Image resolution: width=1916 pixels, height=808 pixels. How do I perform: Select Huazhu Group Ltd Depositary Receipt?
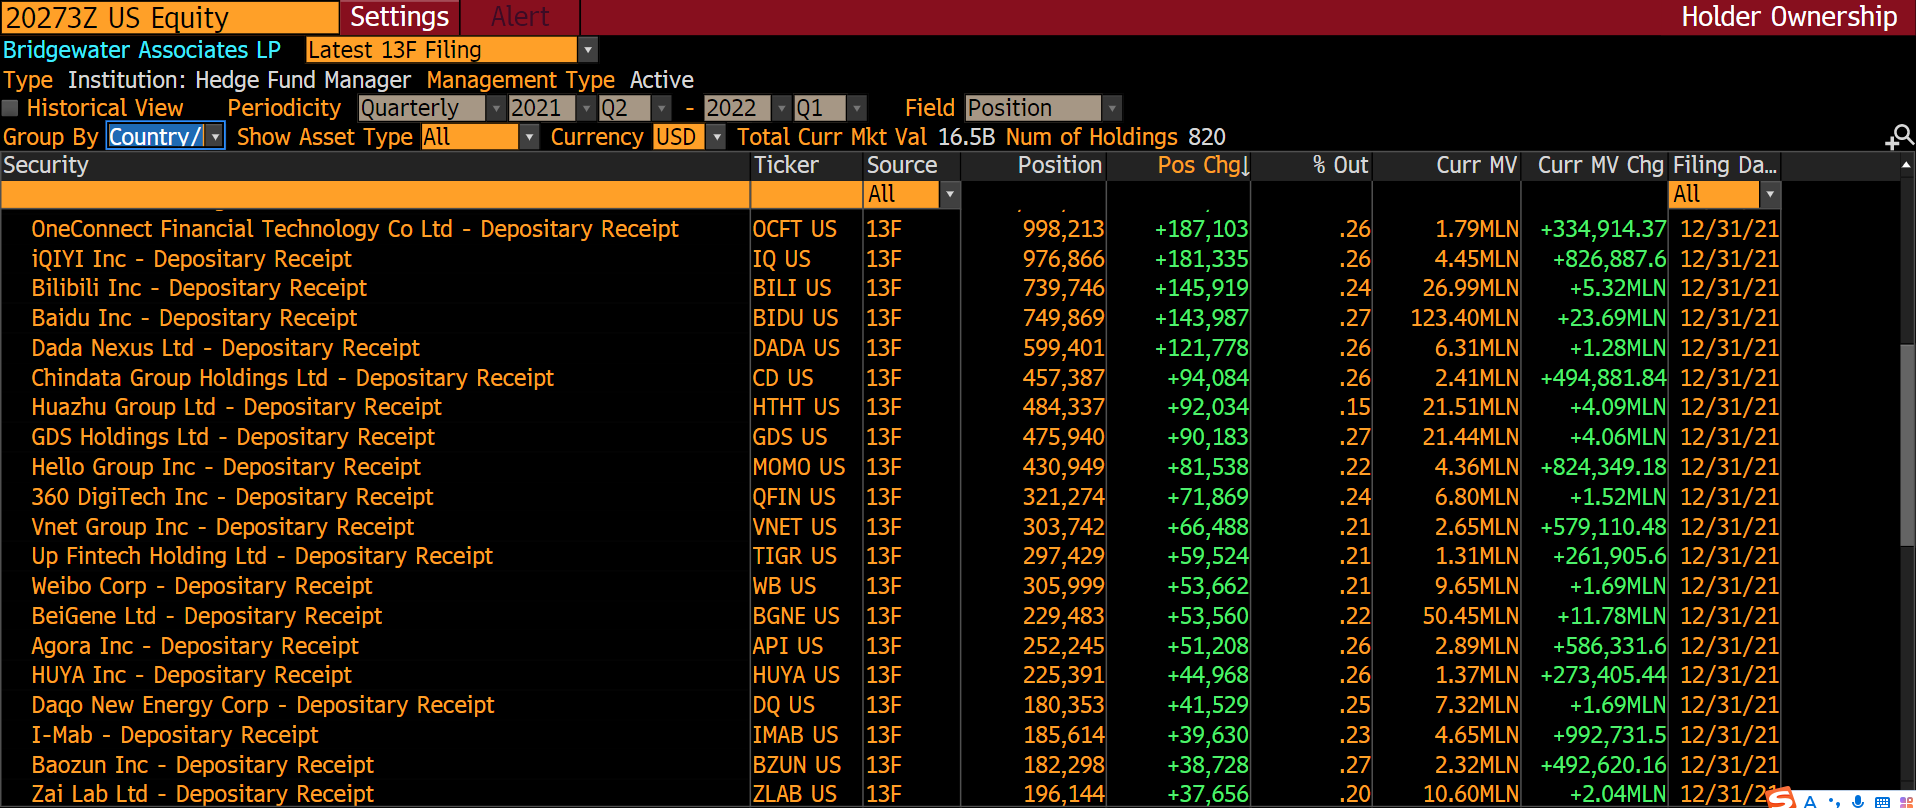(x=236, y=407)
